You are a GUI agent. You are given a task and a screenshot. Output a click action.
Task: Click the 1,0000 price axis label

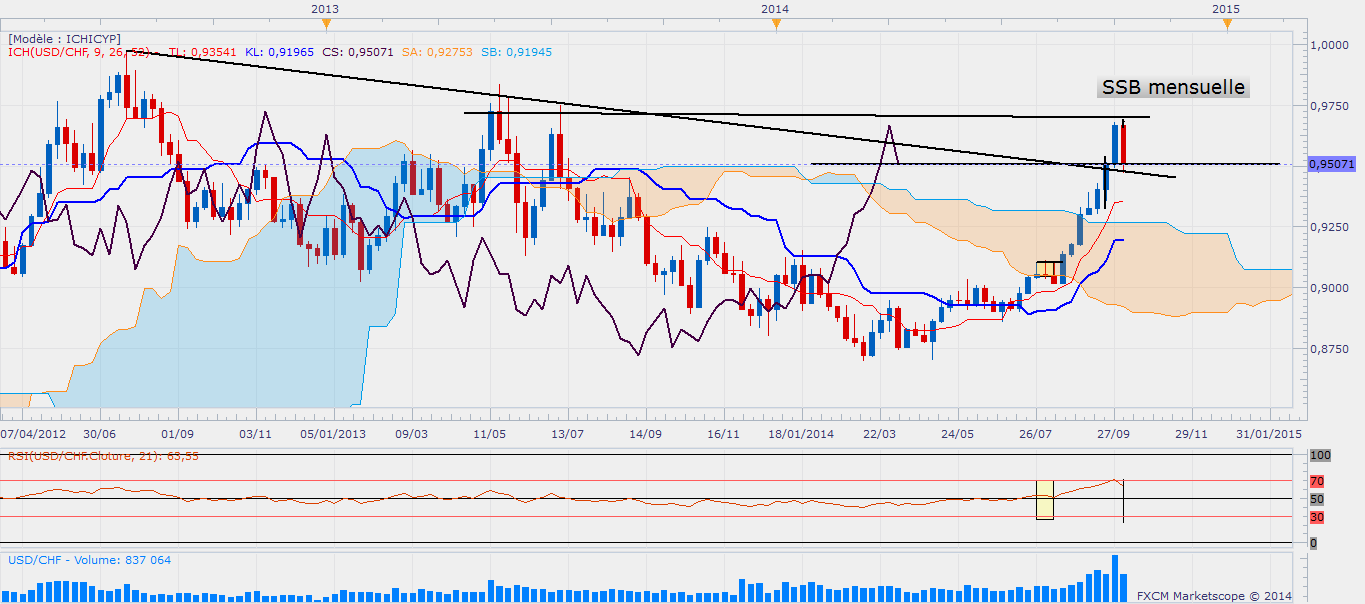[x=1332, y=45]
